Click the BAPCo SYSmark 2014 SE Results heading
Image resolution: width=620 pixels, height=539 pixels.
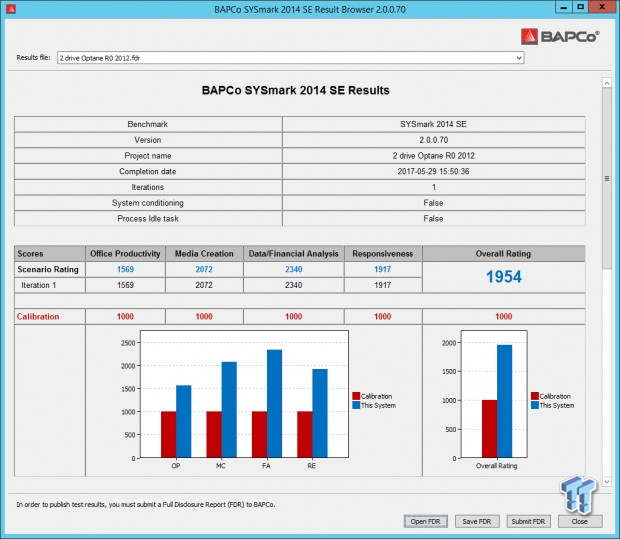(296, 91)
